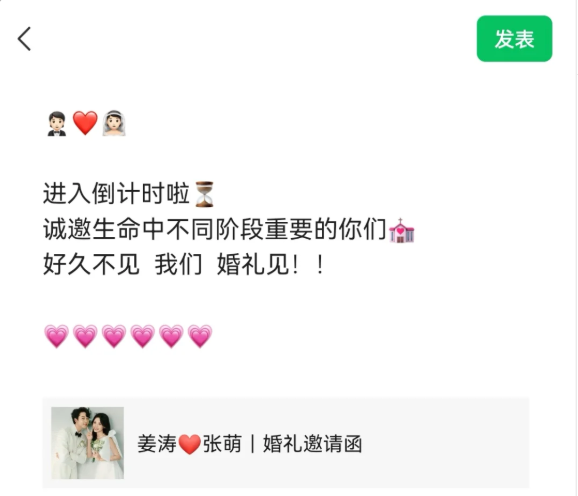Click the last pink growing heart emoji

[x=200, y=336]
